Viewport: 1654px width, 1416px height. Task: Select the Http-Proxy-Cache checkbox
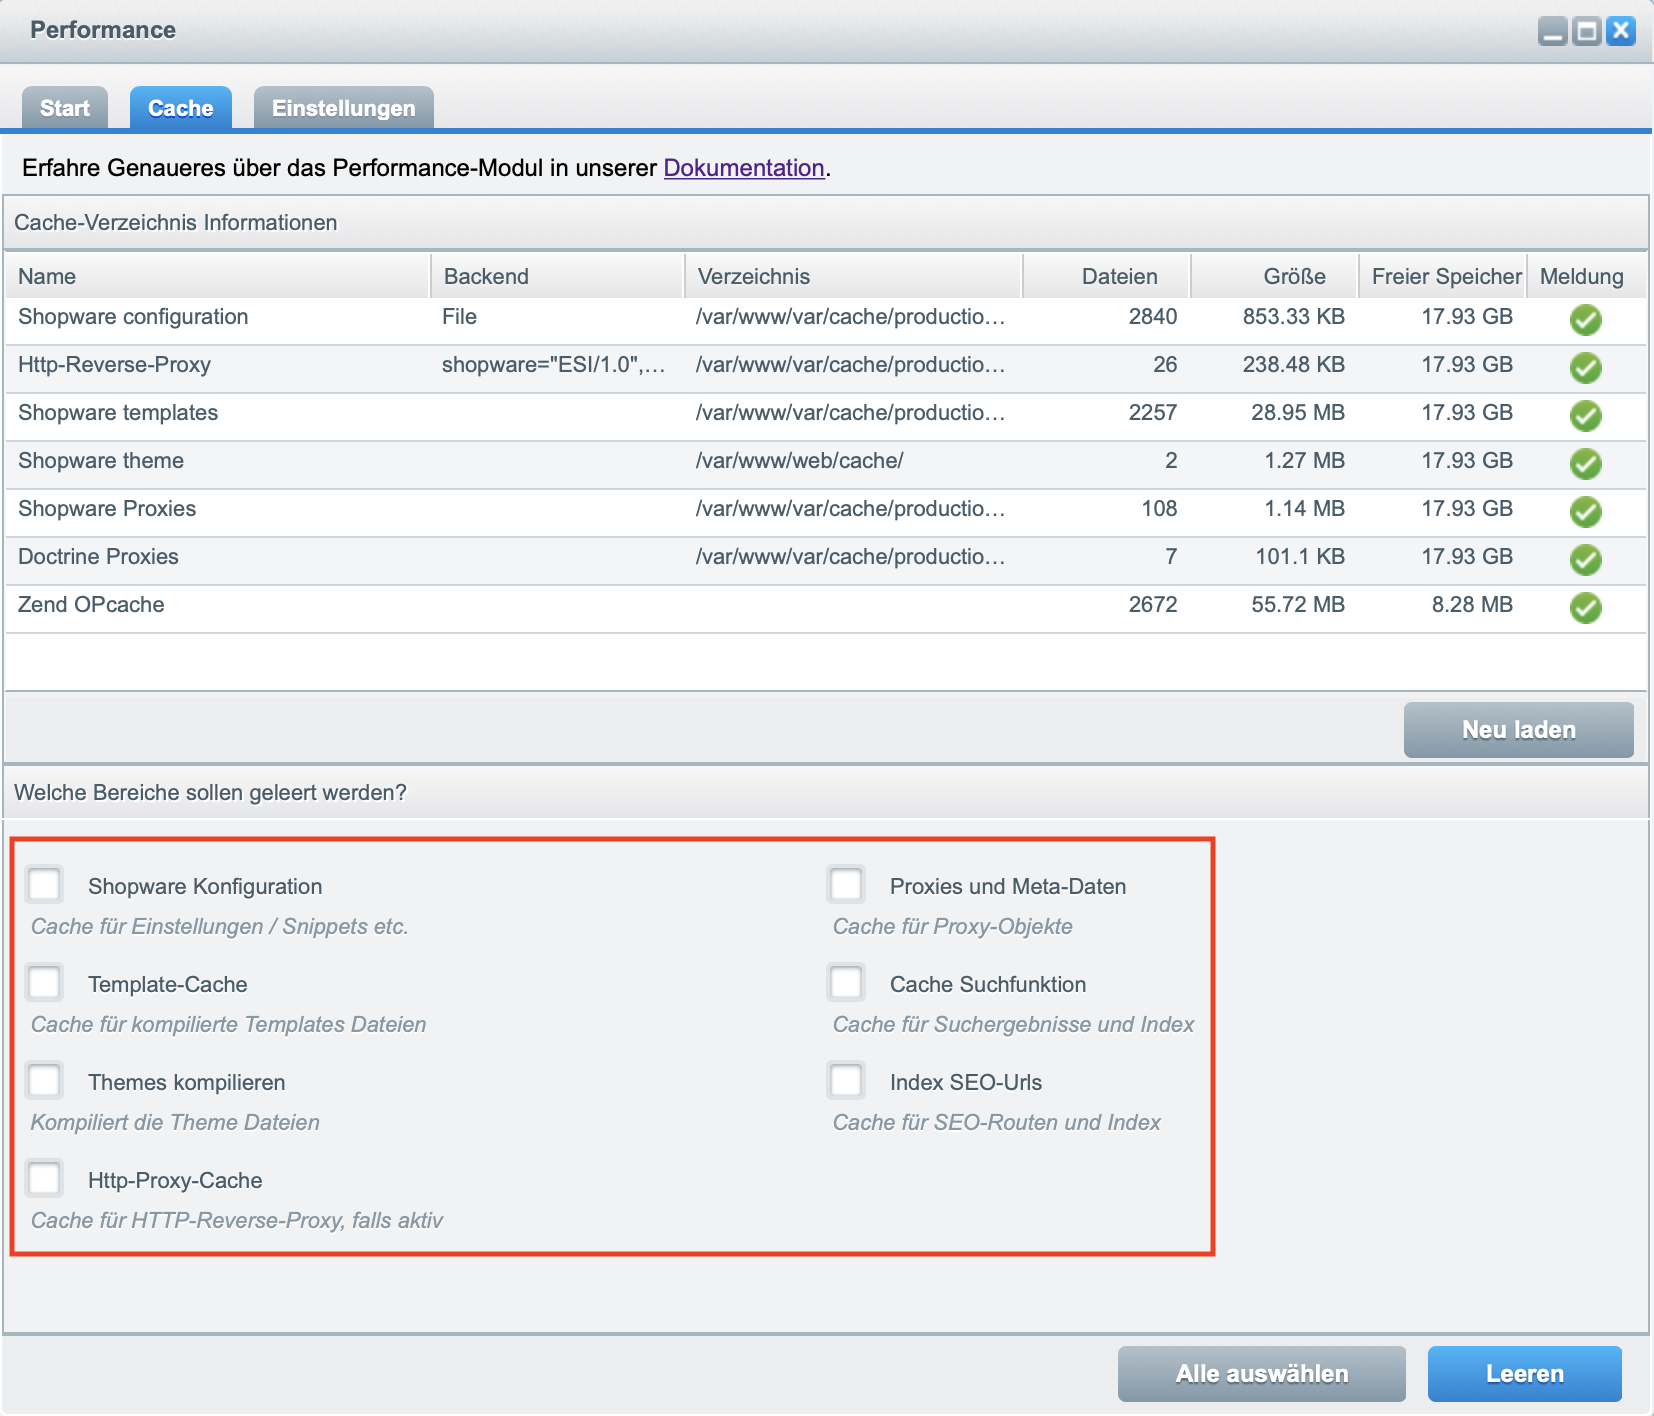45,1178
